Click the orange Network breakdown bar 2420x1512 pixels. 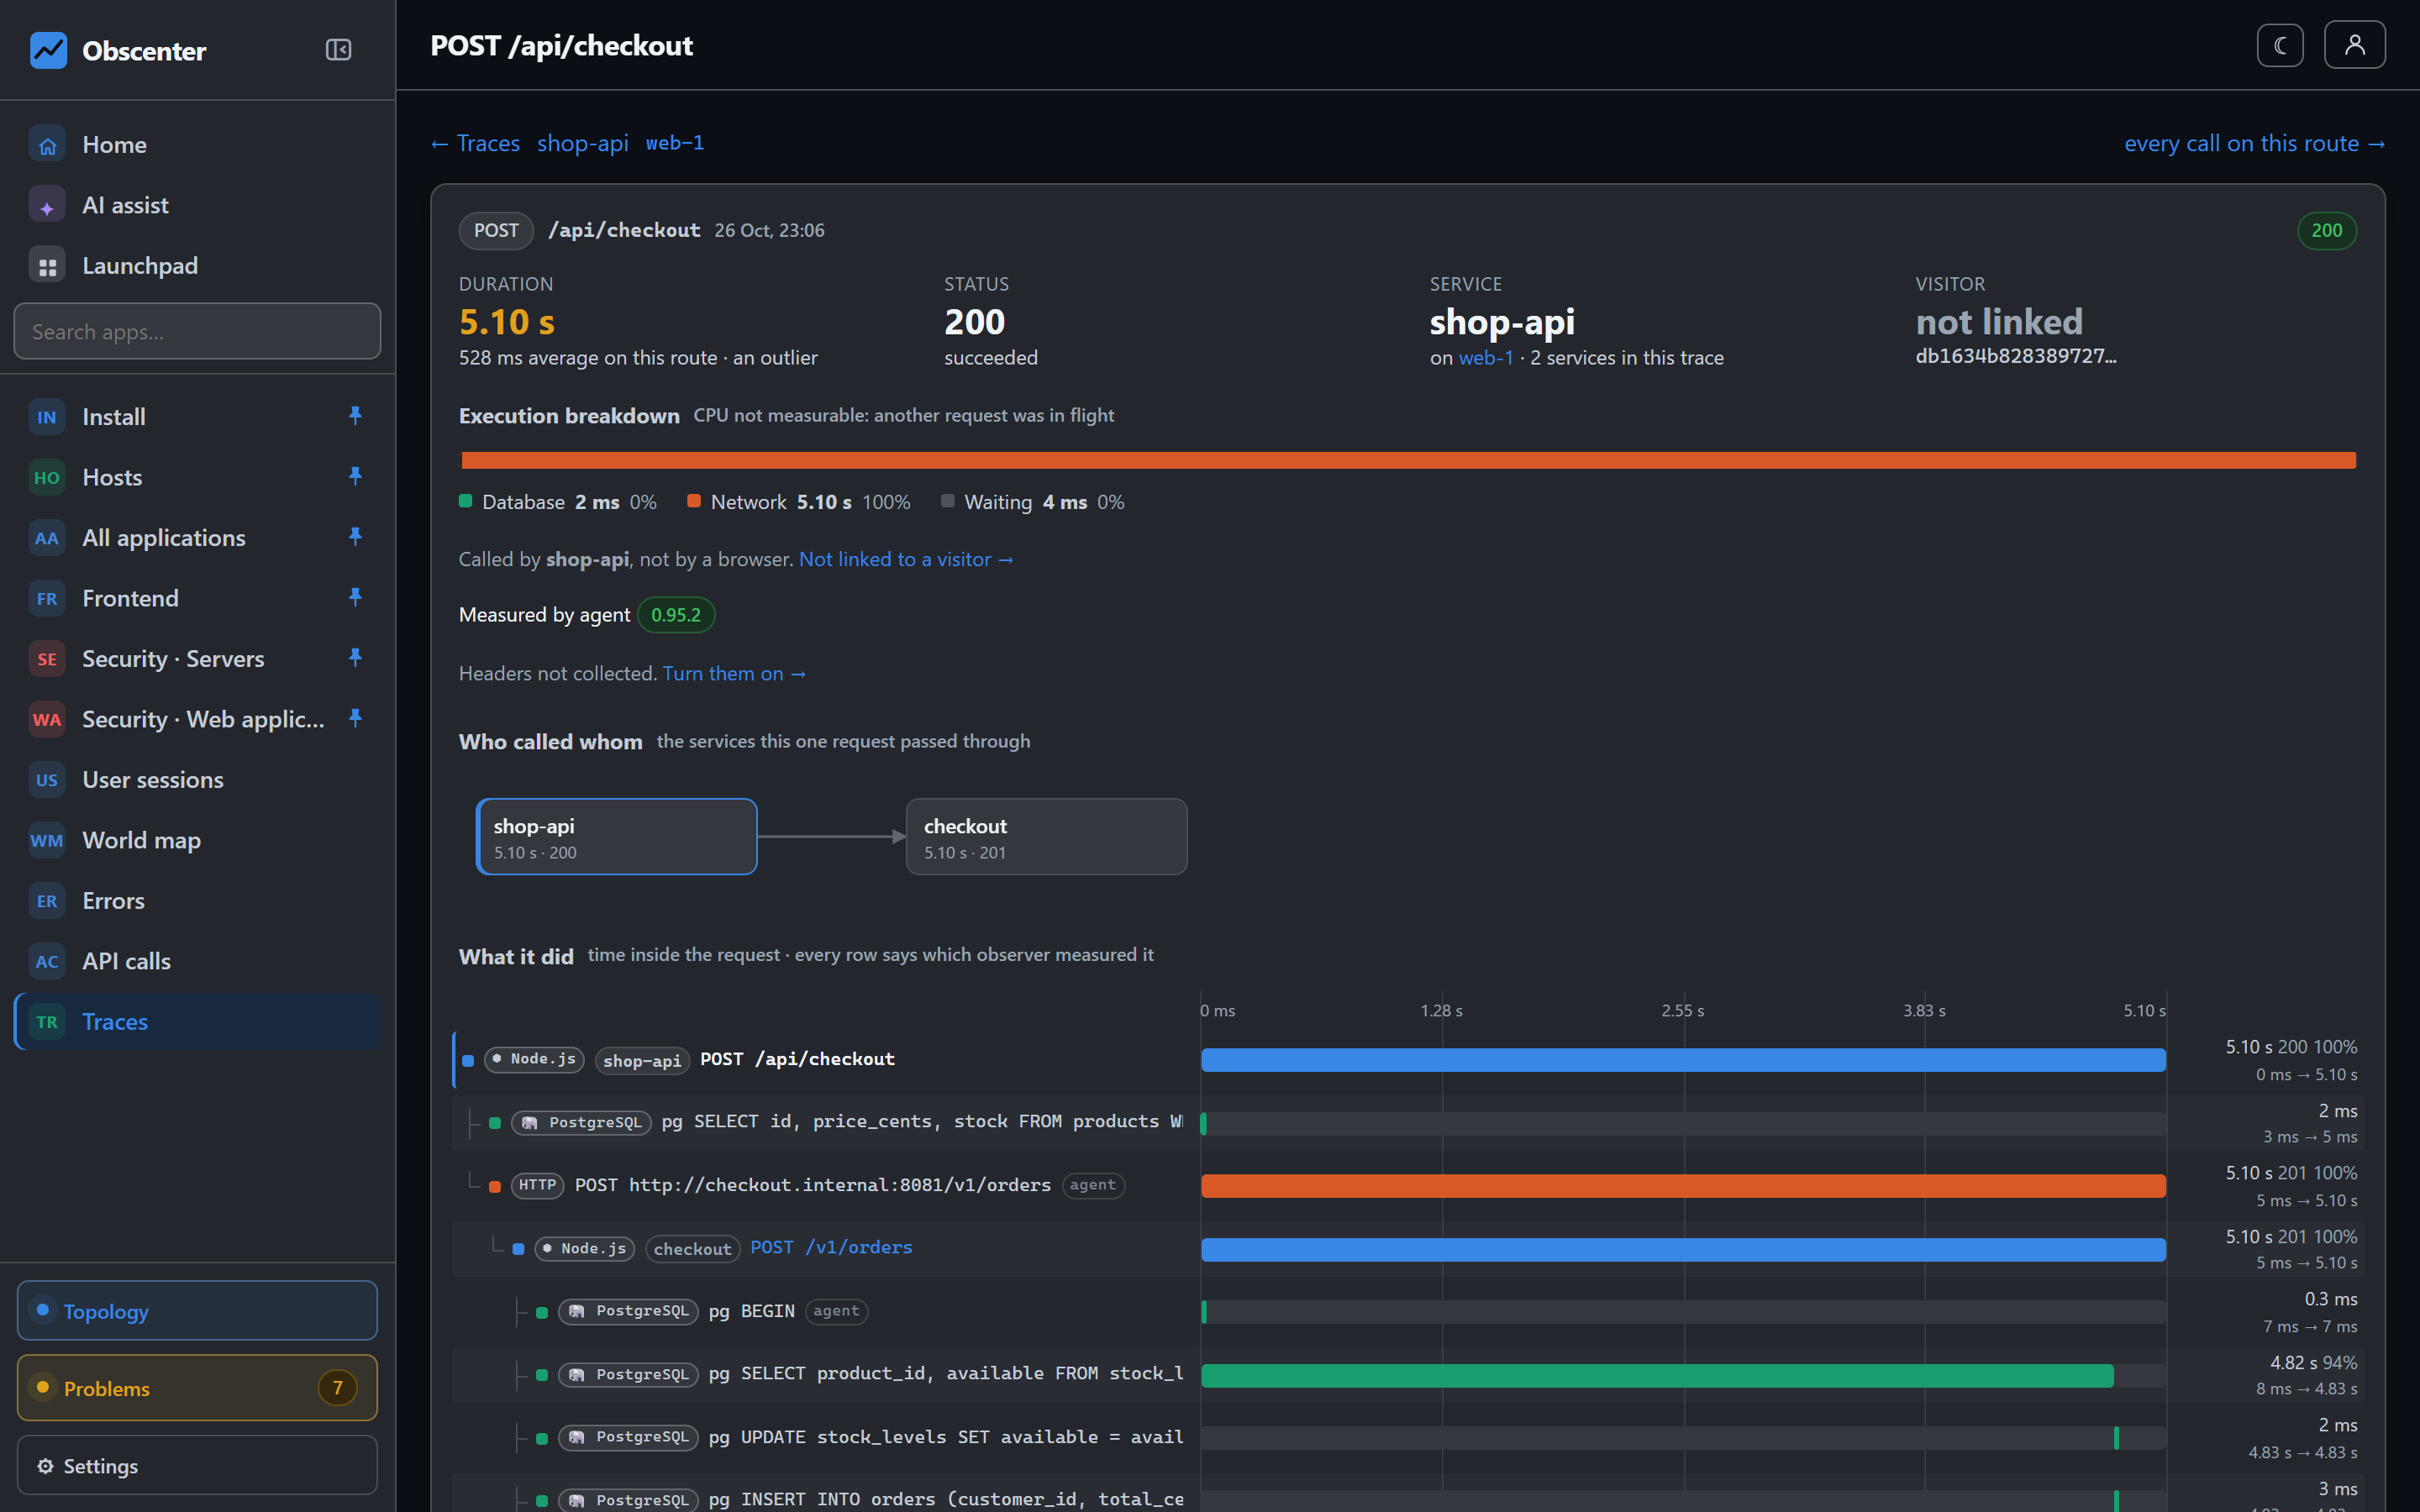click(1409, 460)
